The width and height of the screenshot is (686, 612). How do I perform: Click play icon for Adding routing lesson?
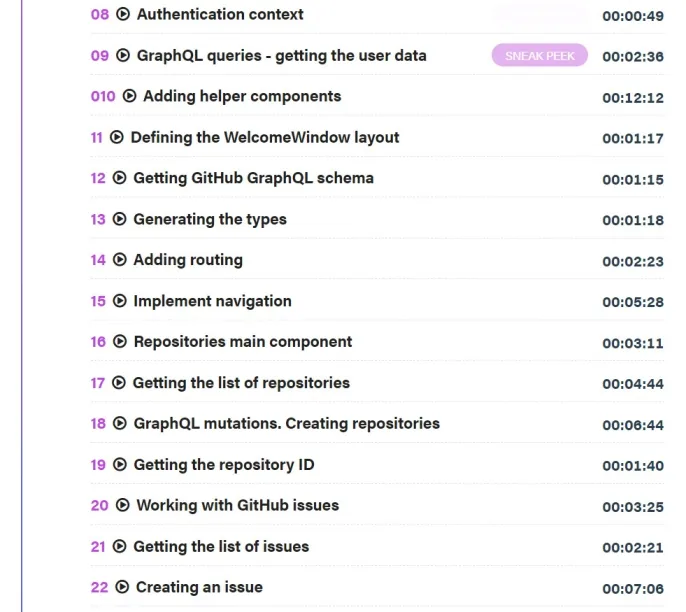pyautogui.click(x=120, y=259)
